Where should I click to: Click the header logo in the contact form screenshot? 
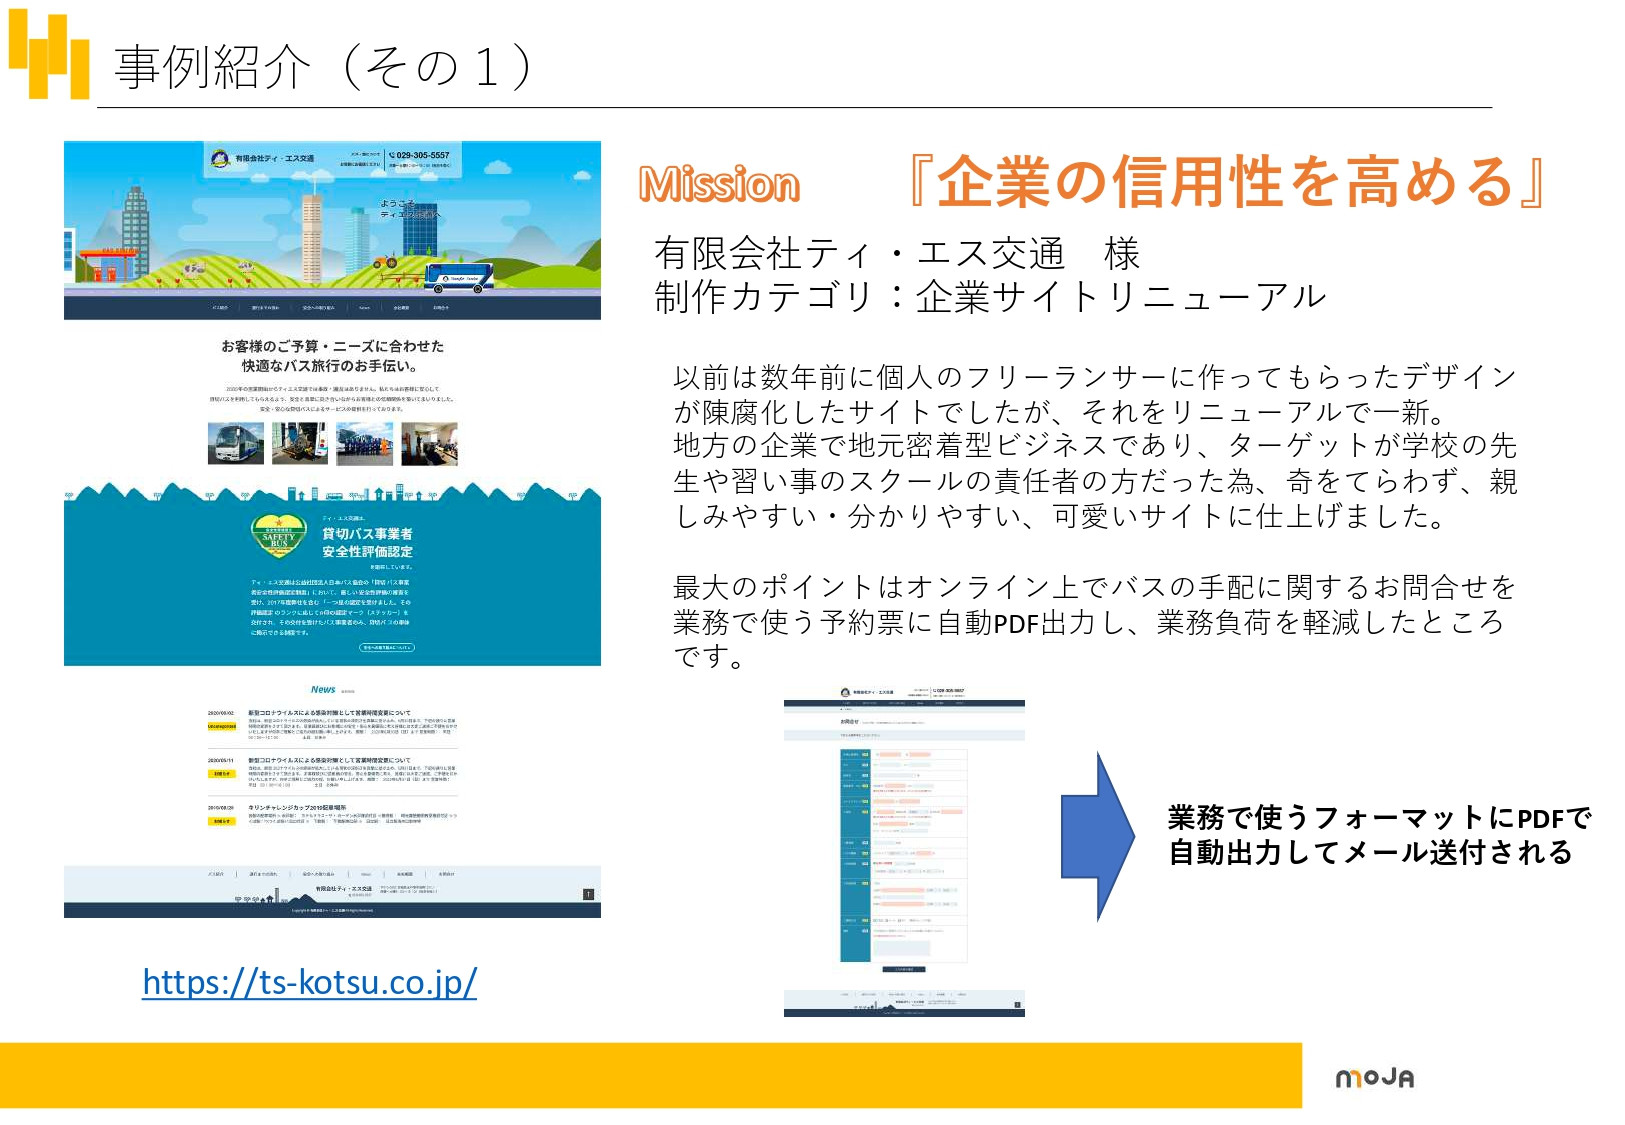(845, 691)
